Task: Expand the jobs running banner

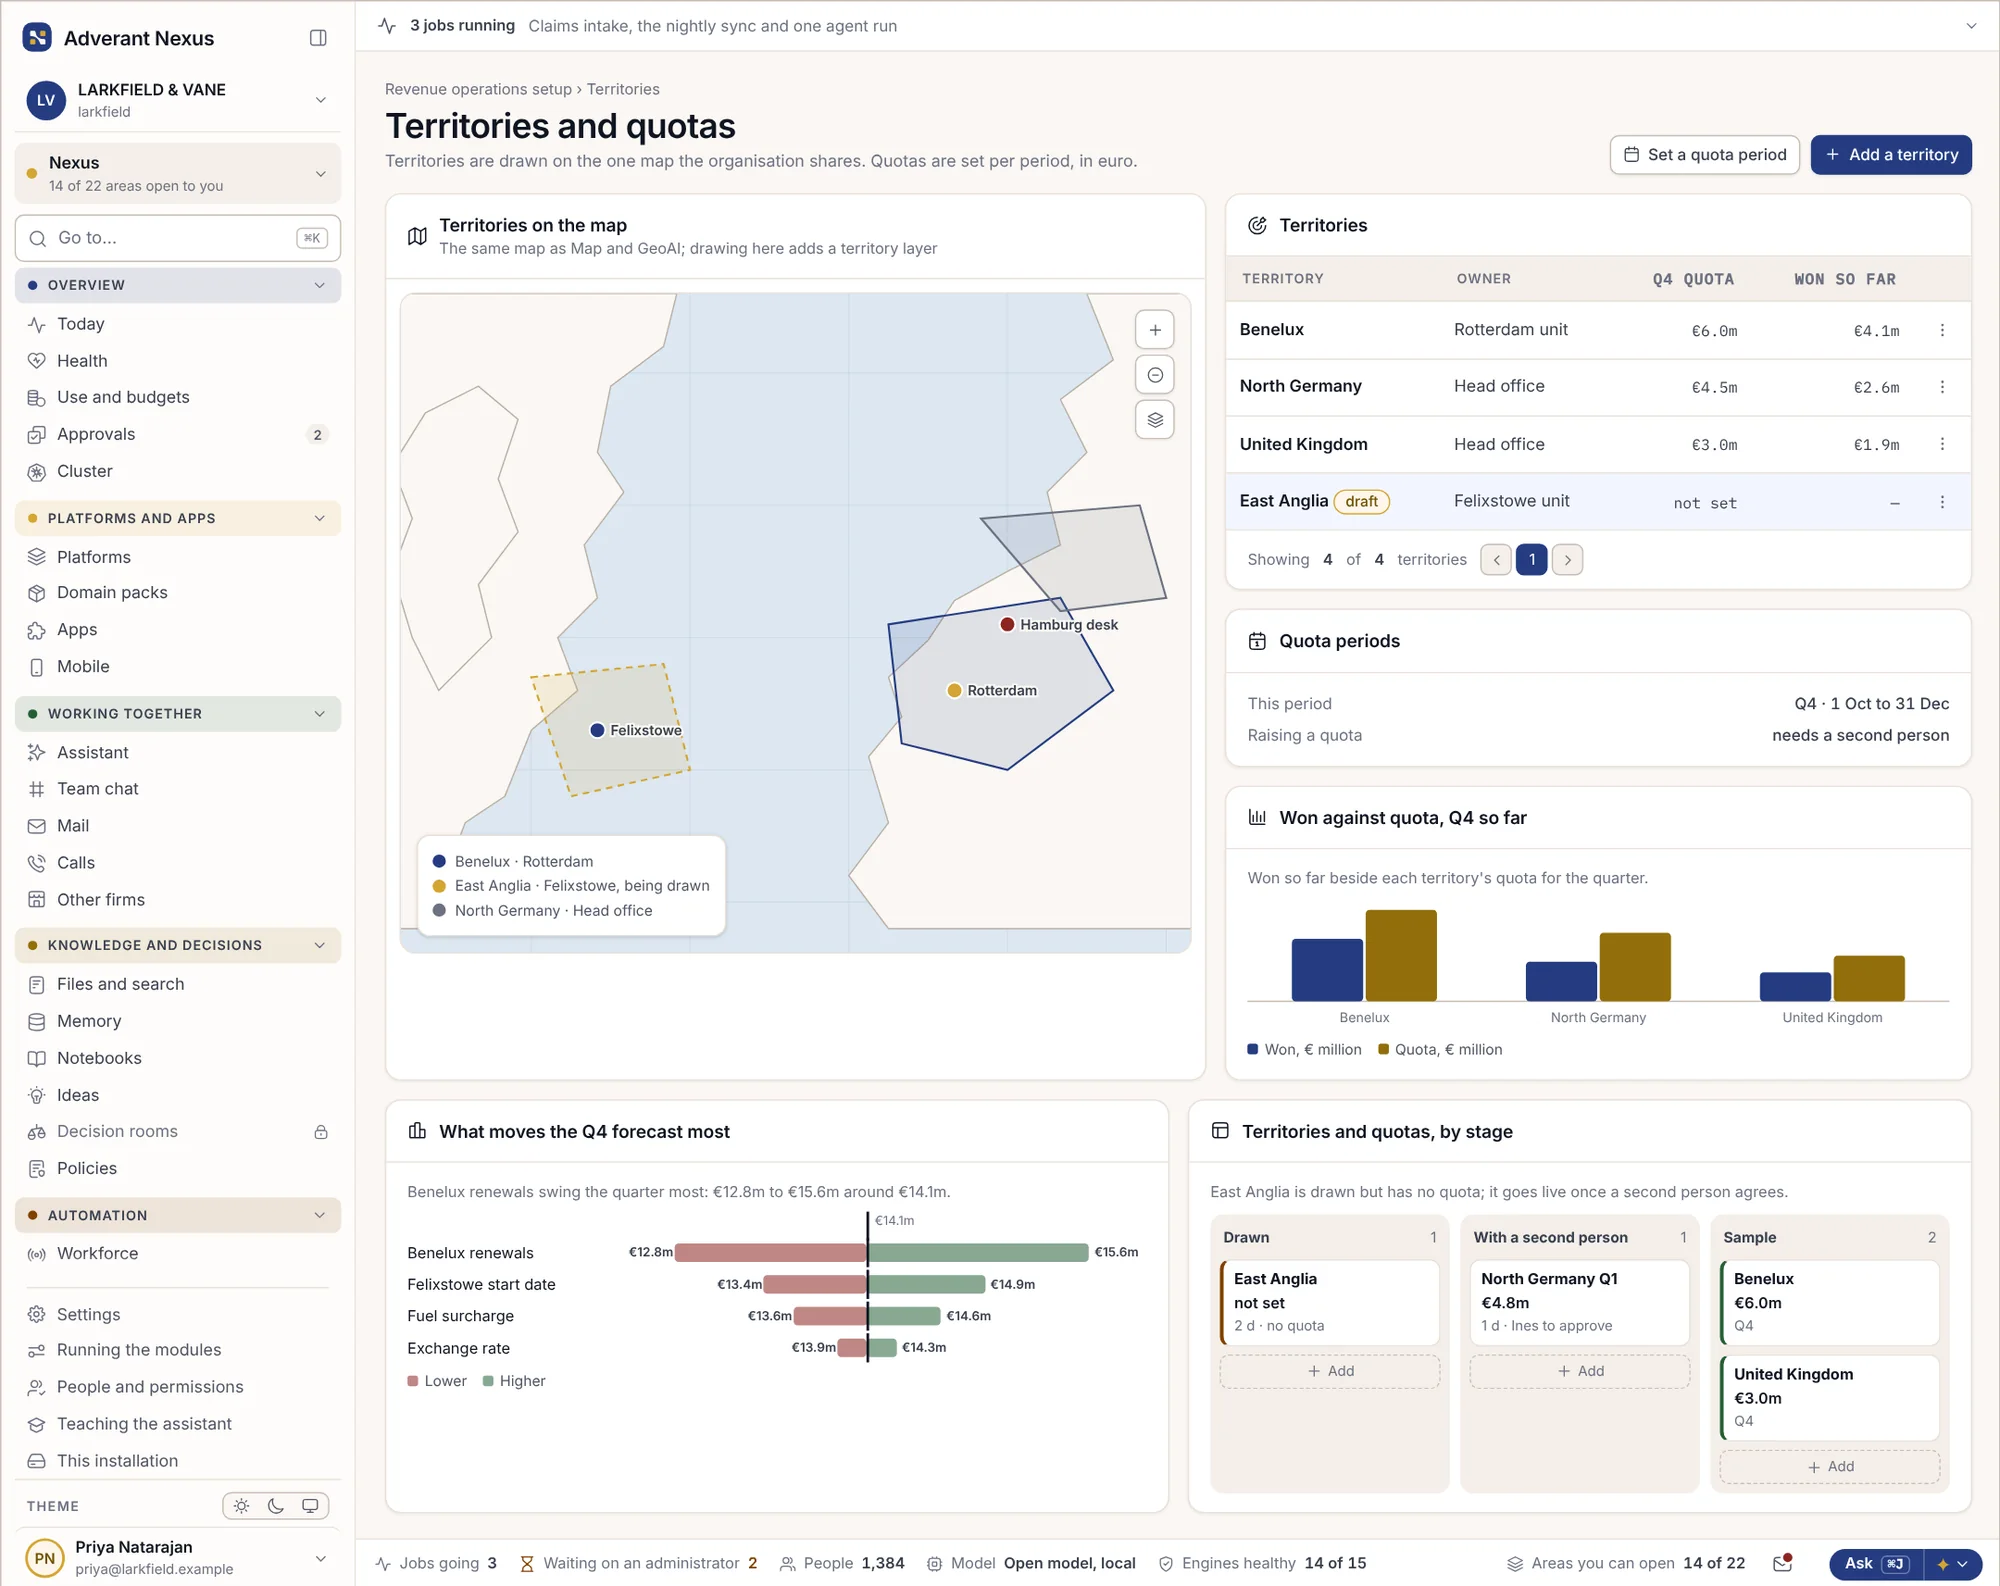Action: [1971, 26]
